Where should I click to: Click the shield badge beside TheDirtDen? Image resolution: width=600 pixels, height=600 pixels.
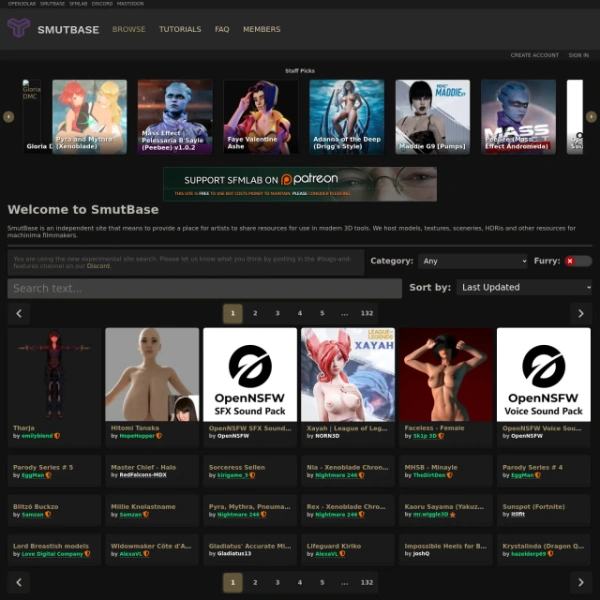tap(450, 475)
